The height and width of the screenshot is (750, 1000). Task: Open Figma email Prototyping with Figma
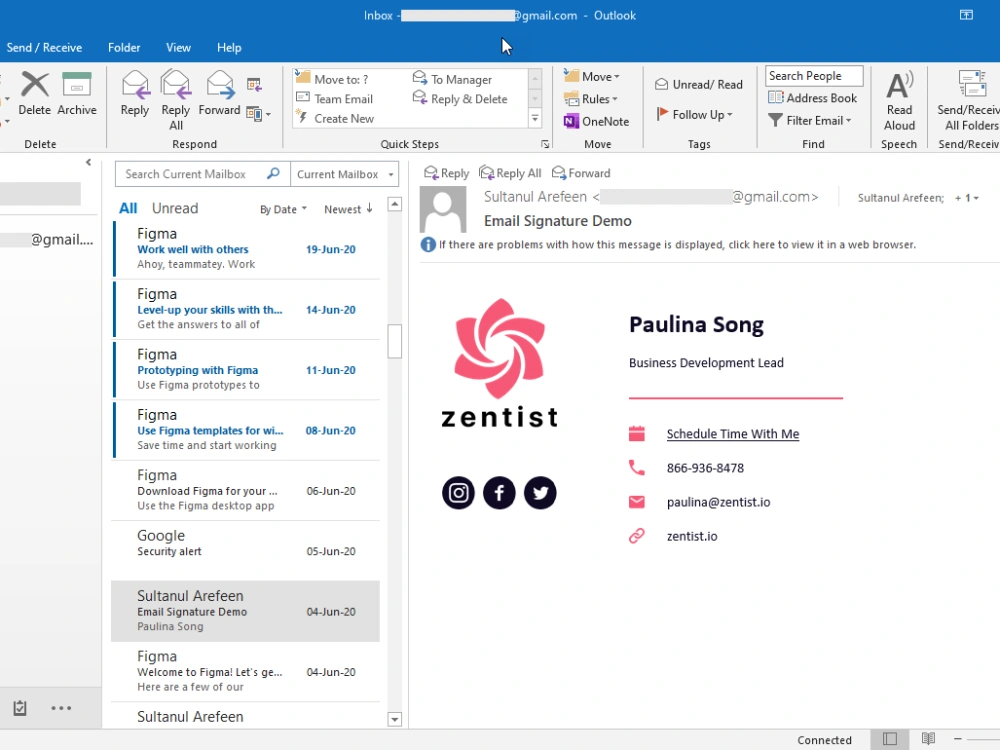pyautogui.click(x=246, y=370)
